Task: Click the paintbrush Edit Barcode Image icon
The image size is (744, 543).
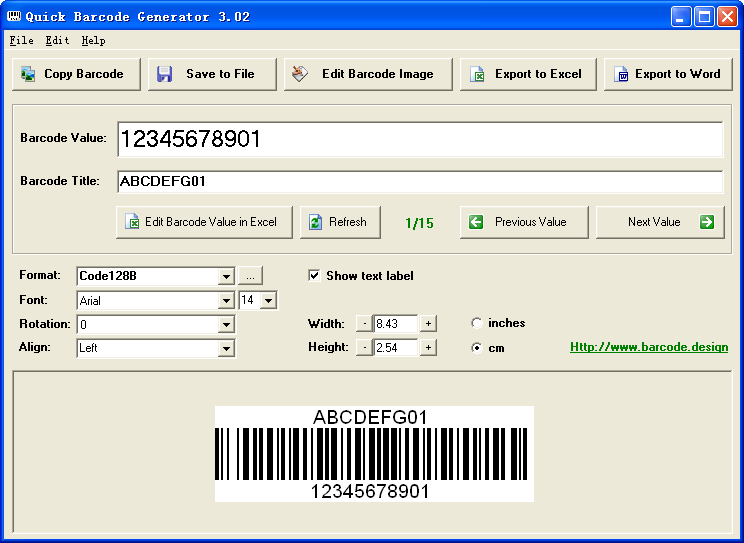Action: pyautogui.click(x=300, y=74)
